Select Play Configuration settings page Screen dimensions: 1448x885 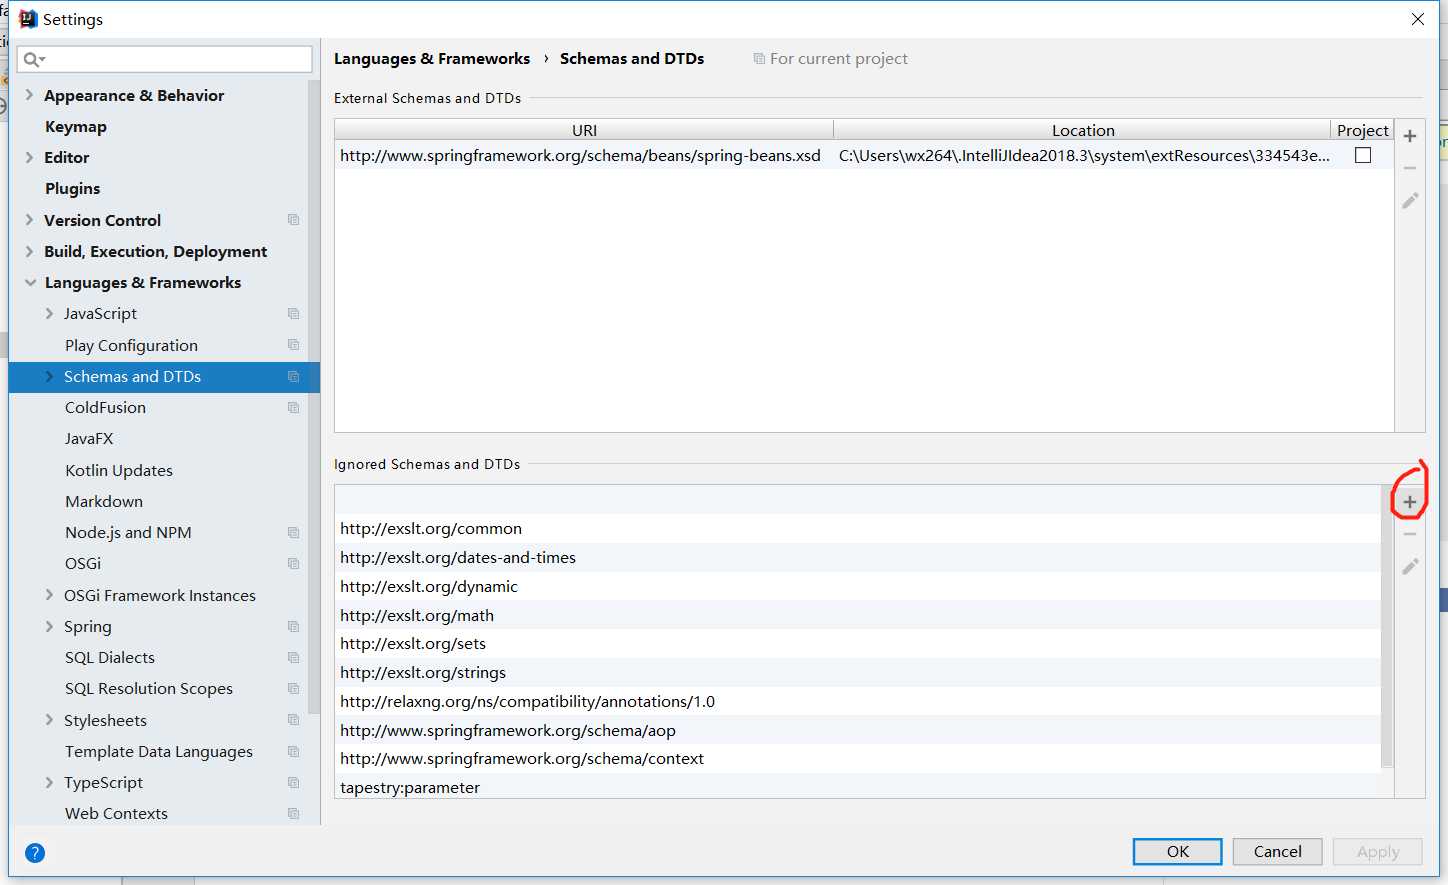point(131,345)
